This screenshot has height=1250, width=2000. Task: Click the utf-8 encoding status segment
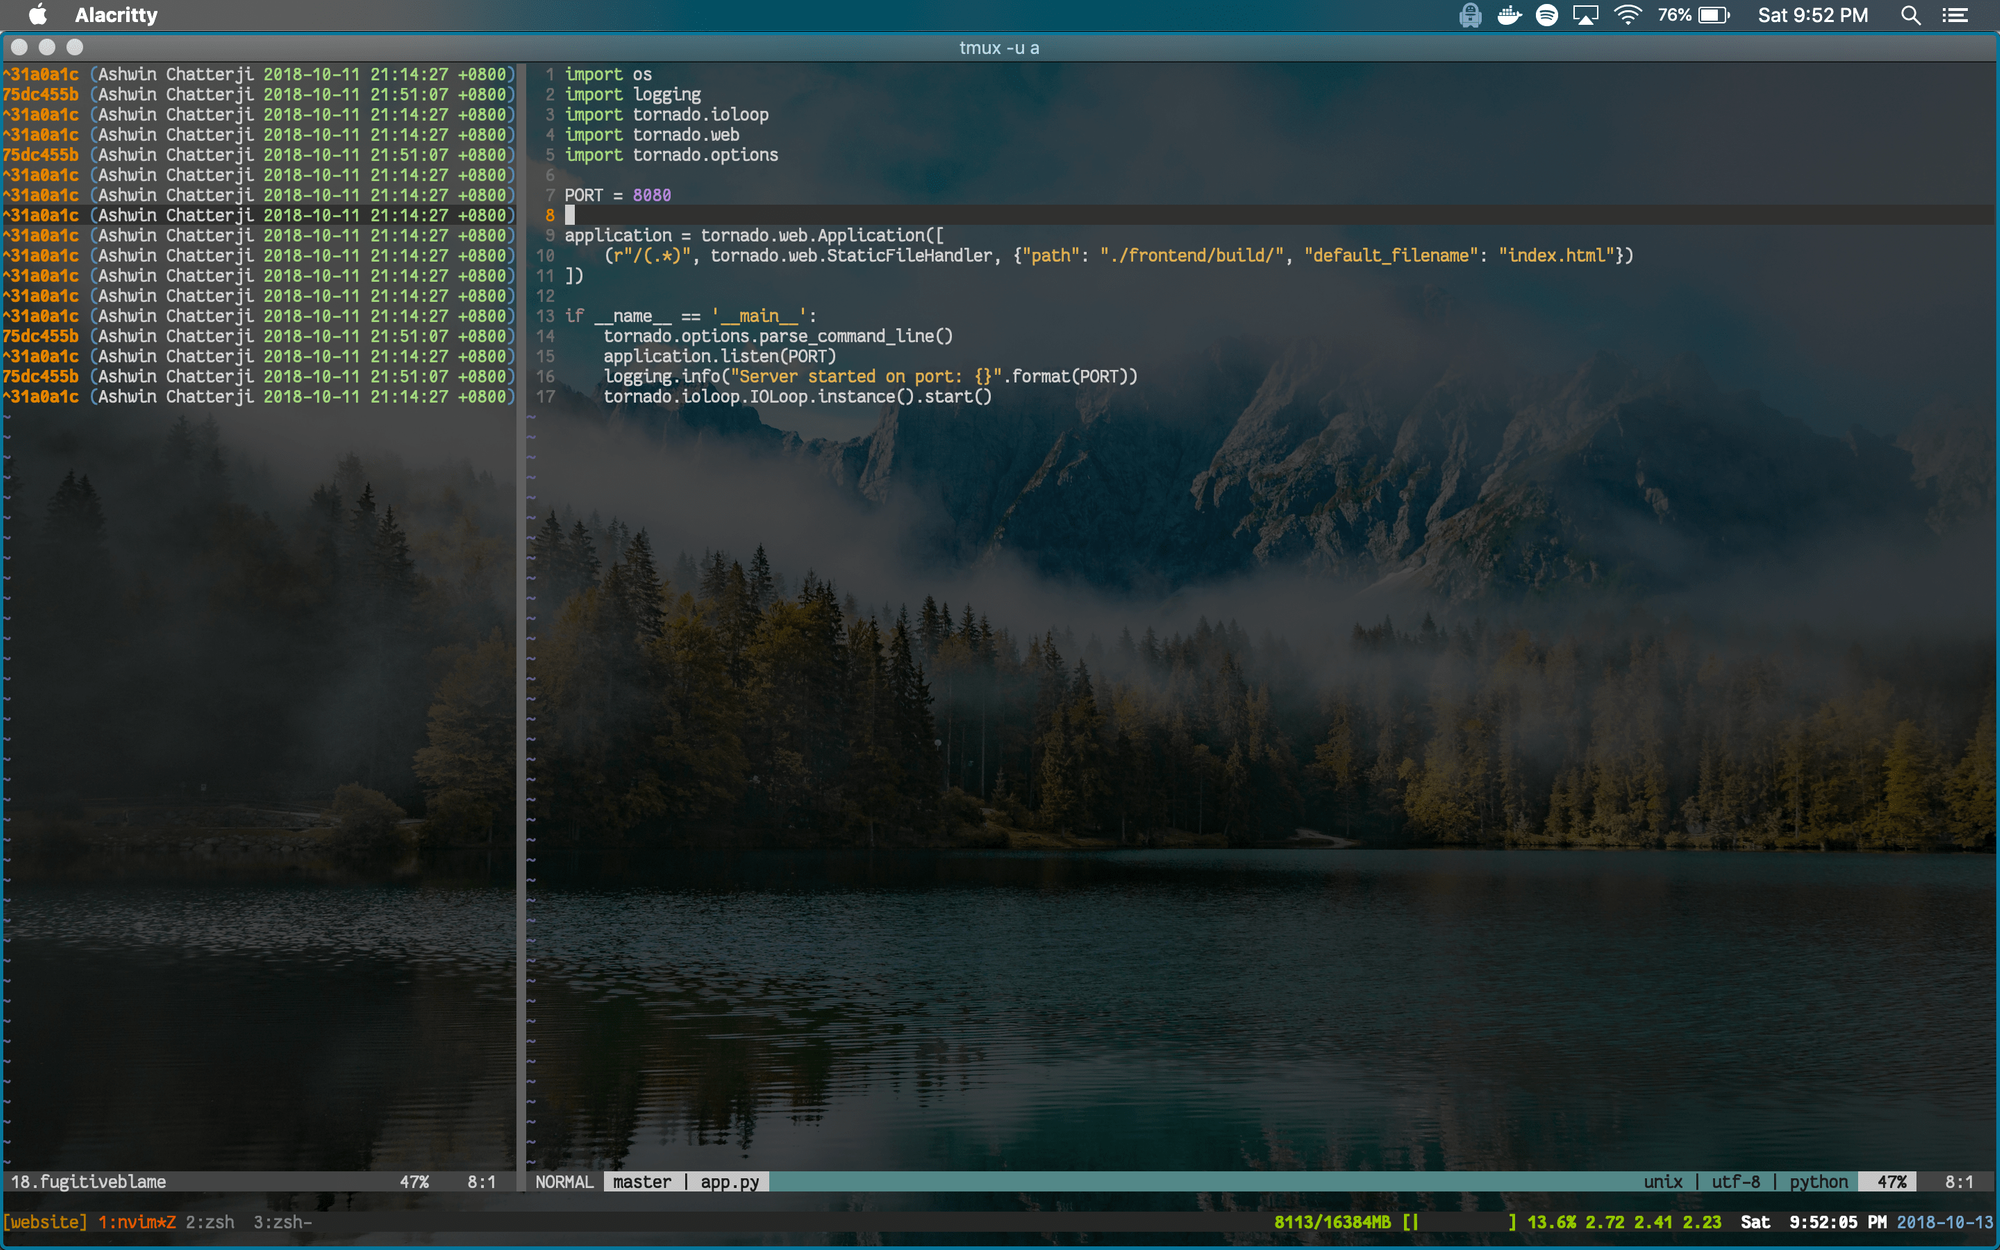pyautogui.click(x=1735, y=1182)
